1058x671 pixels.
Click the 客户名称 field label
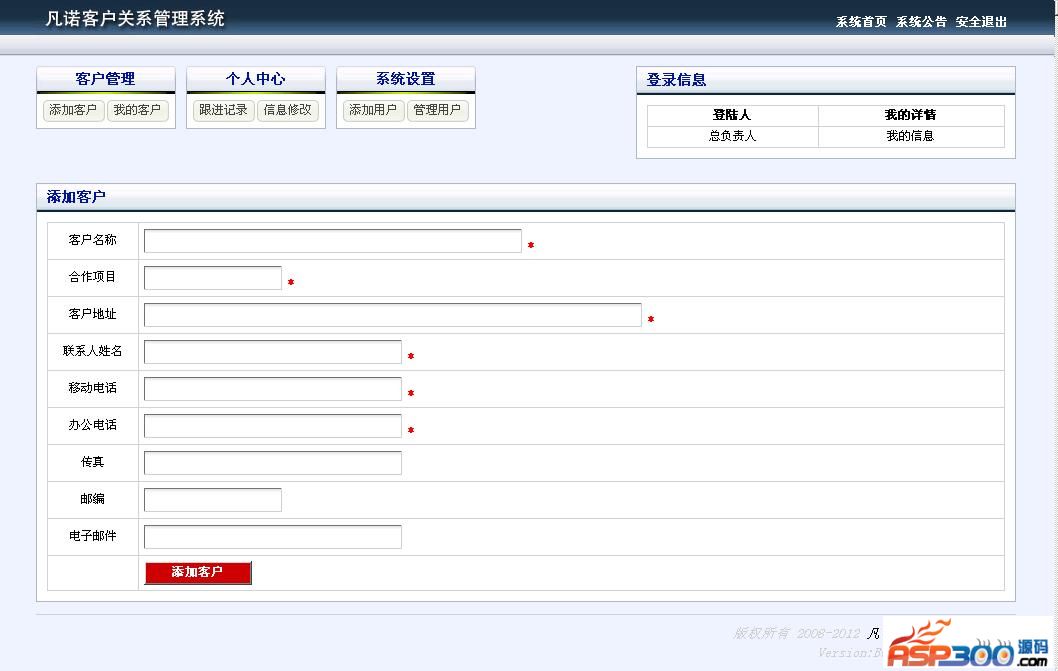[92, 240]
